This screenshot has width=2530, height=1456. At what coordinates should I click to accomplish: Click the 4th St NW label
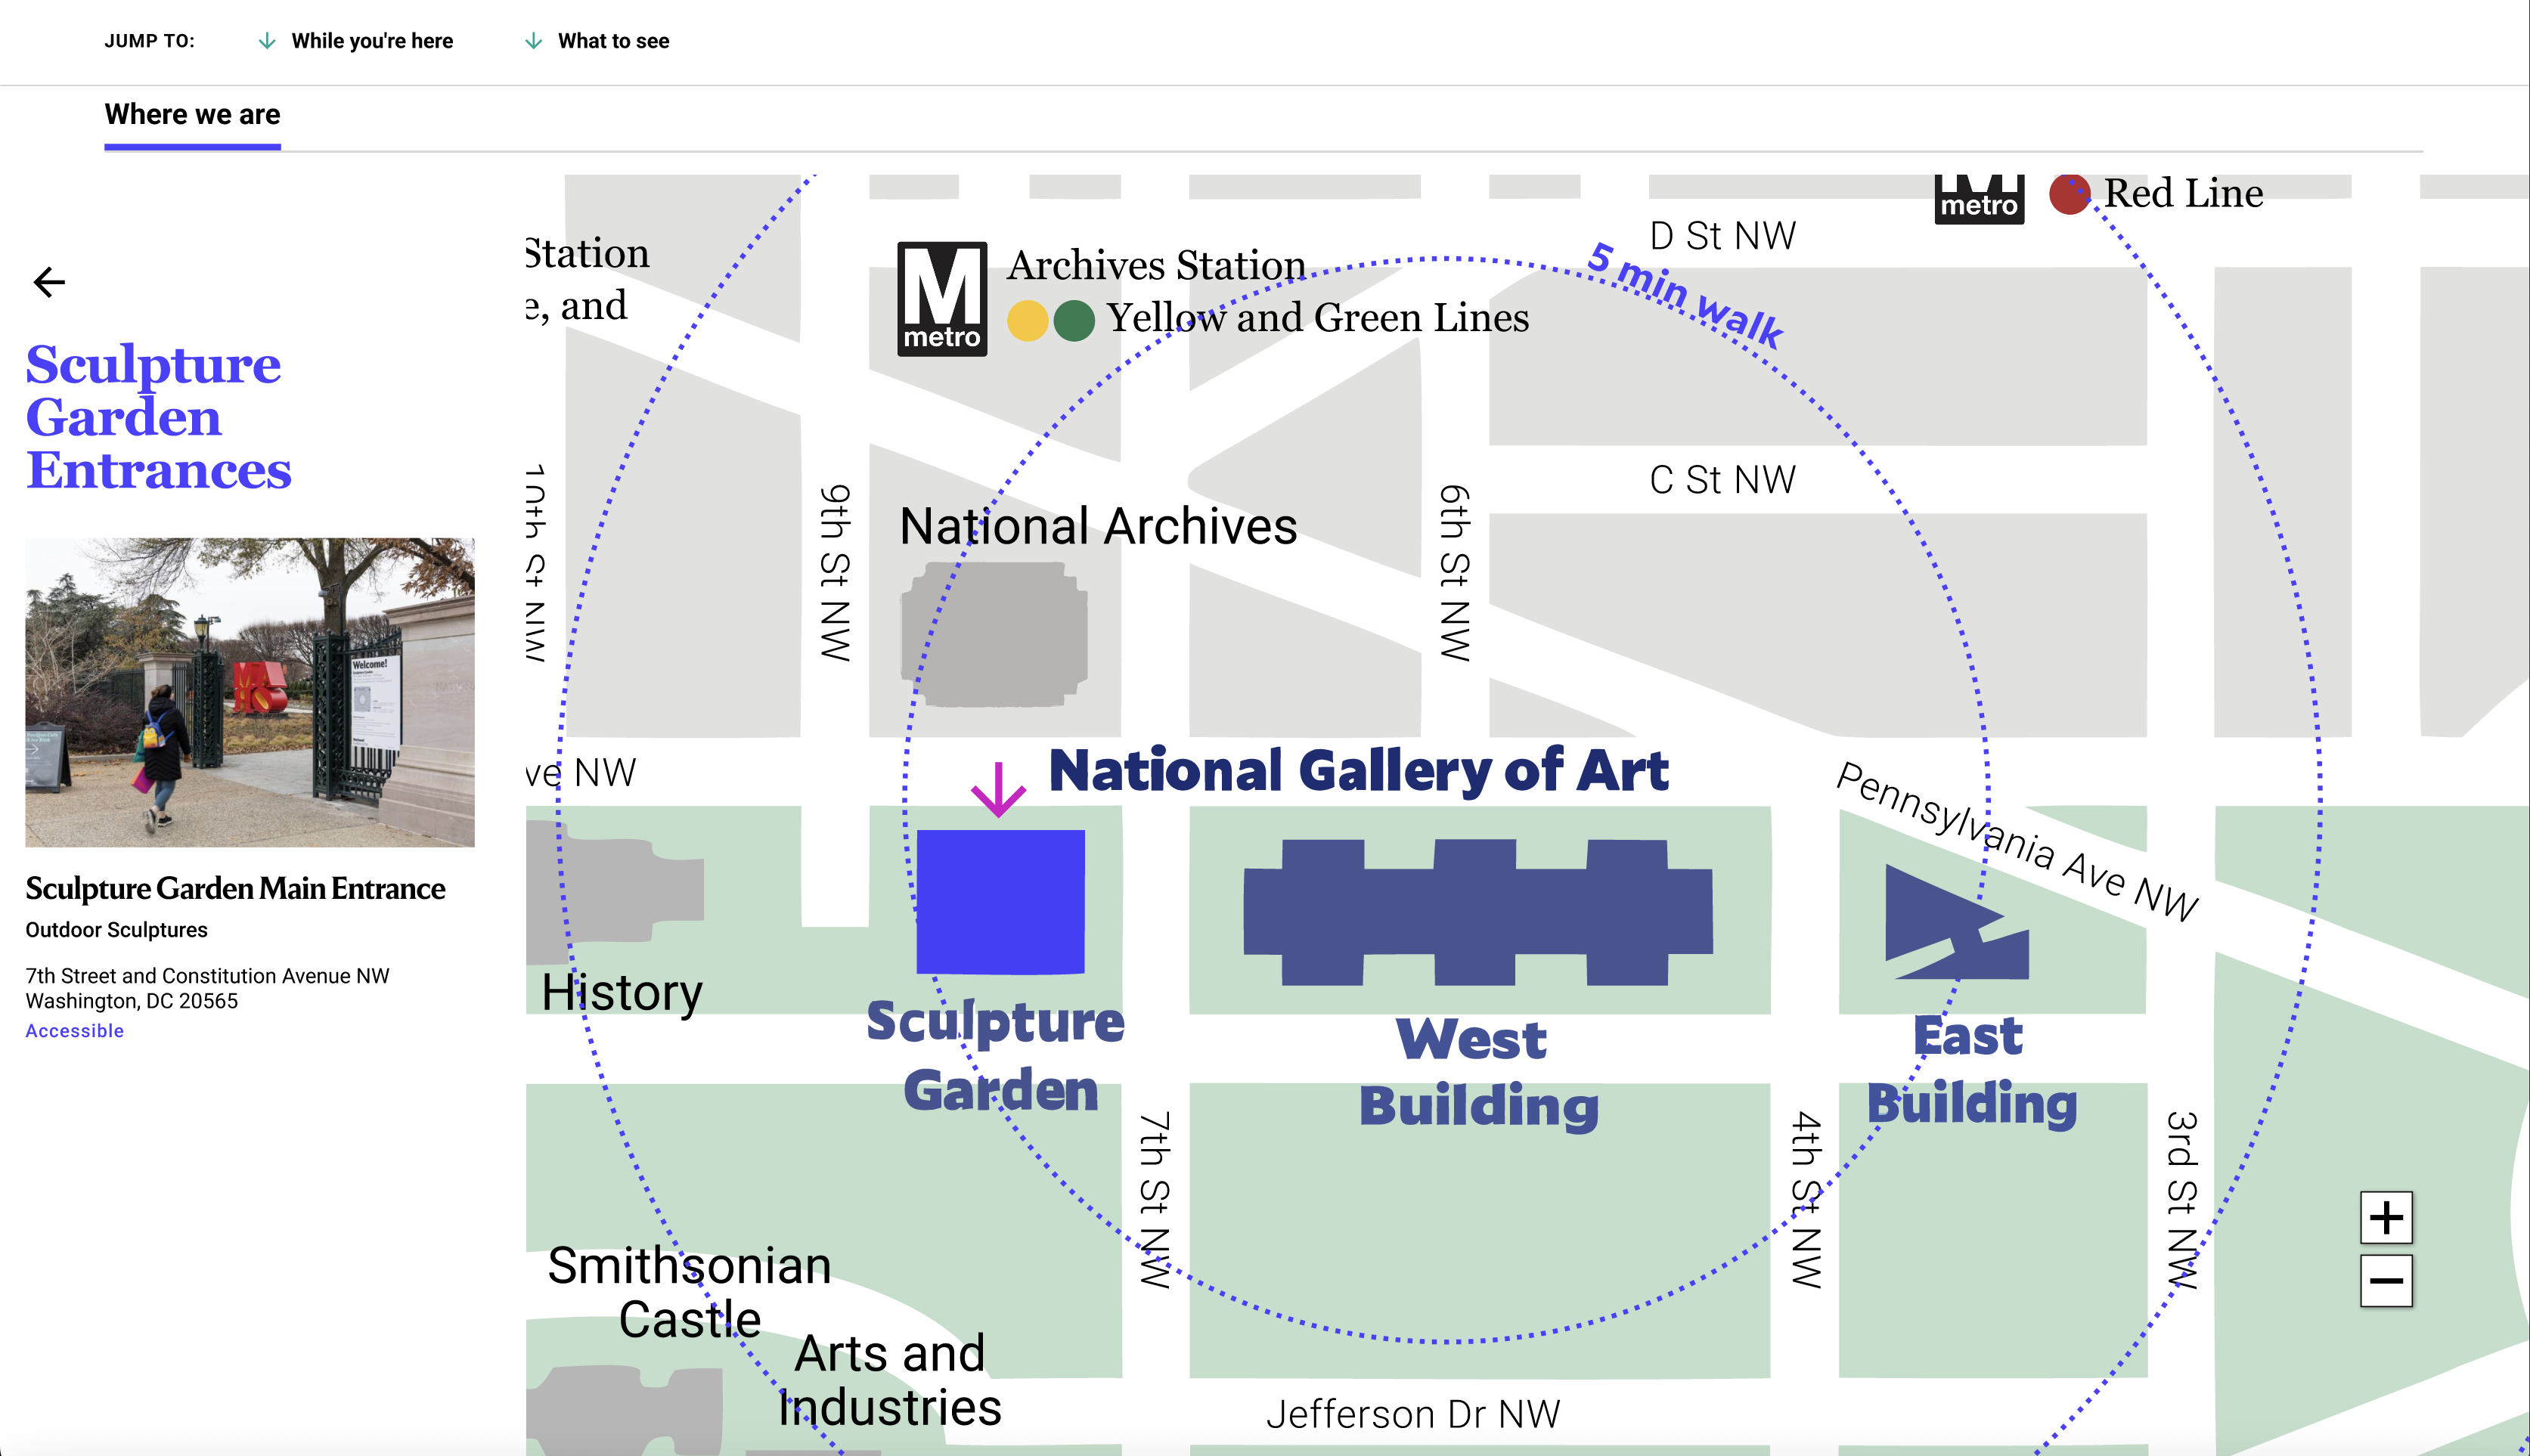point(1806,1200)
